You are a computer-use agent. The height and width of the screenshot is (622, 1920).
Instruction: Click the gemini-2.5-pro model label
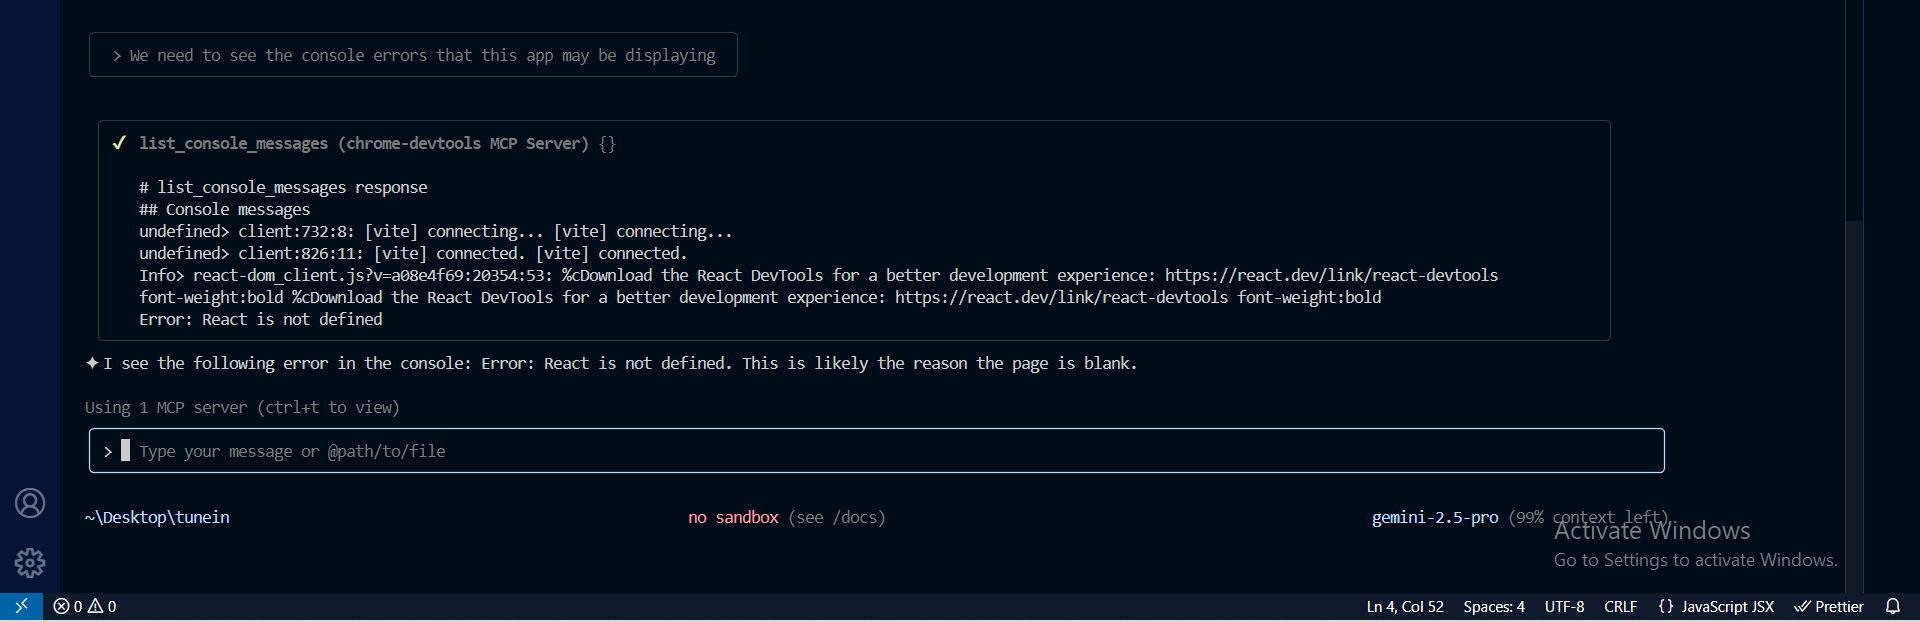1434,517
